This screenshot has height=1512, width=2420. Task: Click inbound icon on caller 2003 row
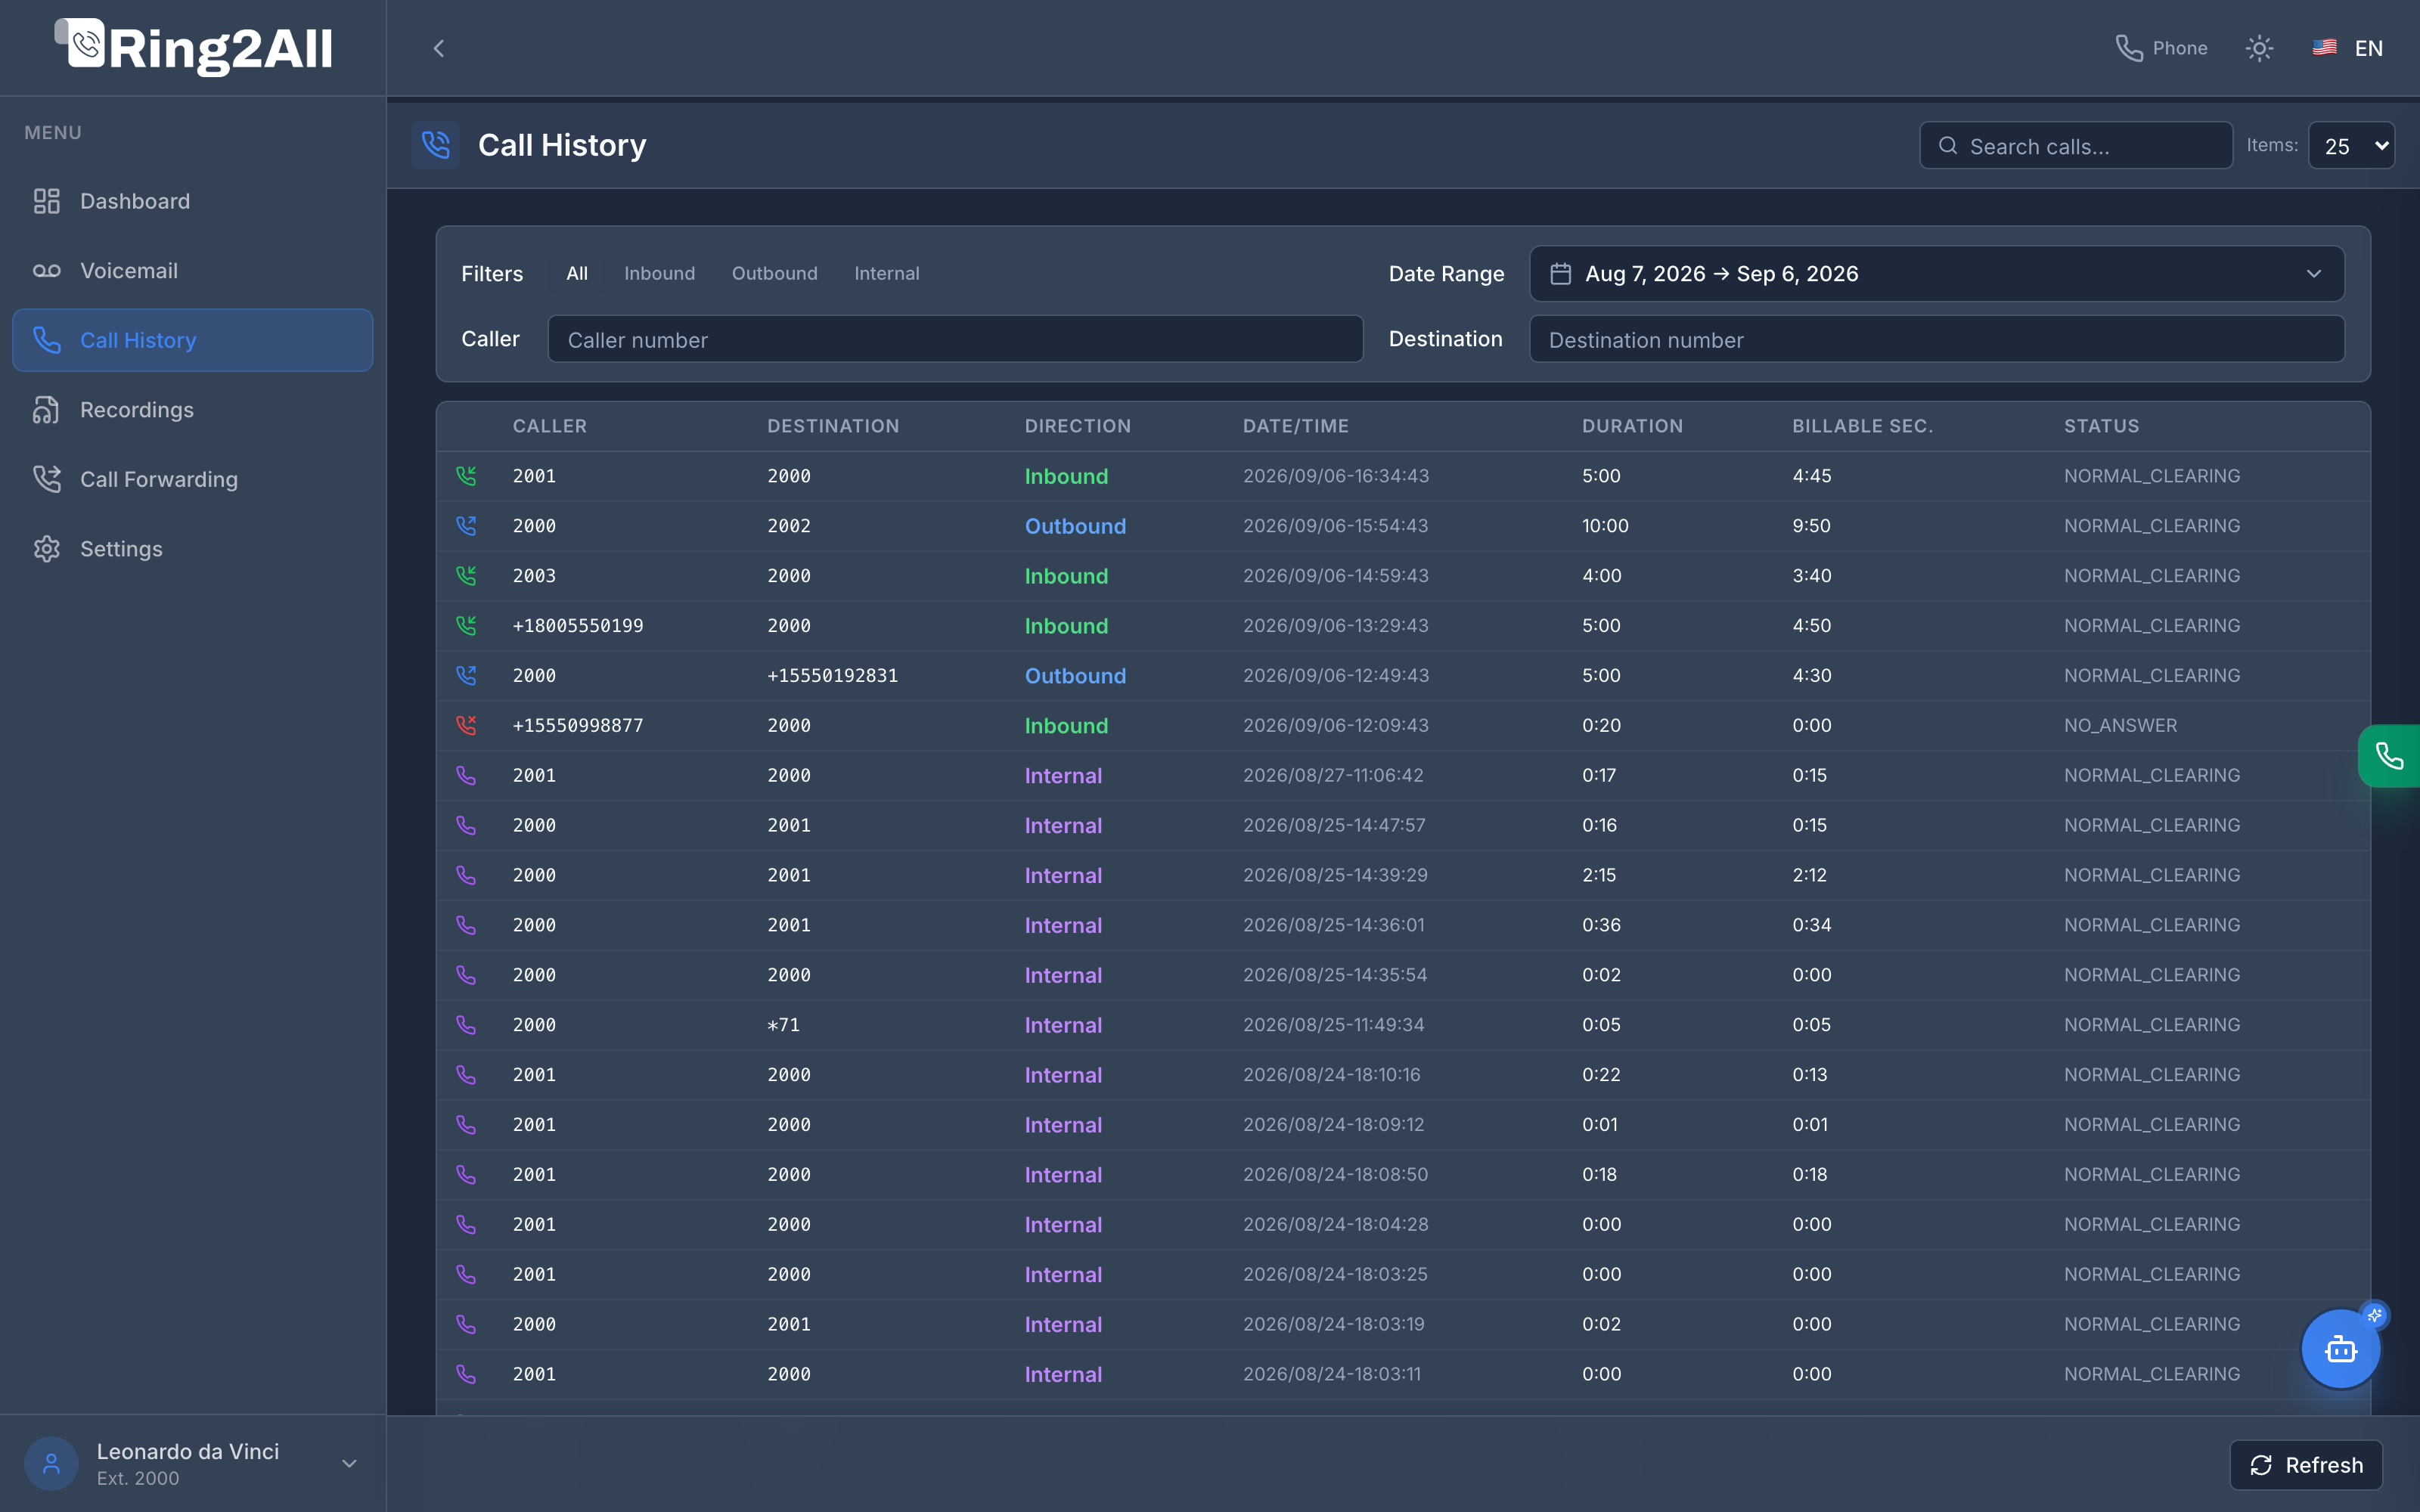(466, 576)
